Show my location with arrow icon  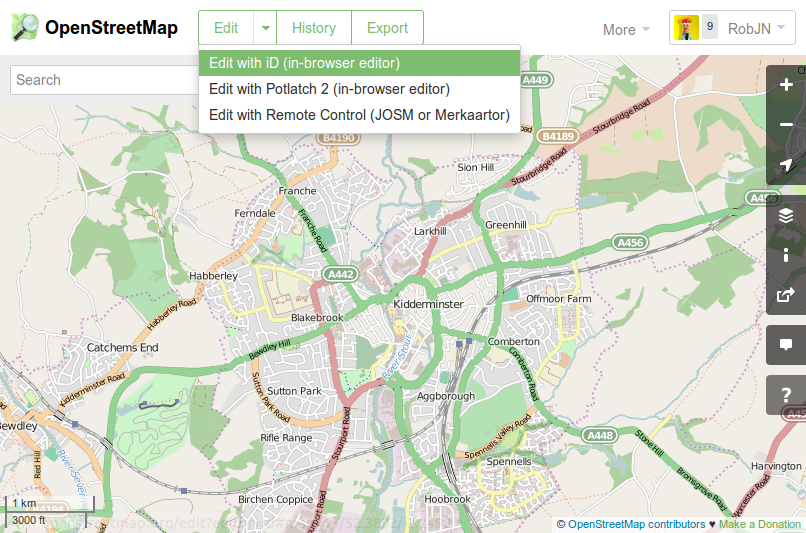[786, 164]
